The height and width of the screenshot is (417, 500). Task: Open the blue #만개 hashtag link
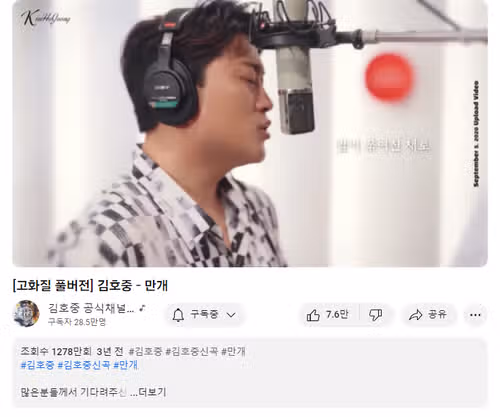[x=126, y=365]
